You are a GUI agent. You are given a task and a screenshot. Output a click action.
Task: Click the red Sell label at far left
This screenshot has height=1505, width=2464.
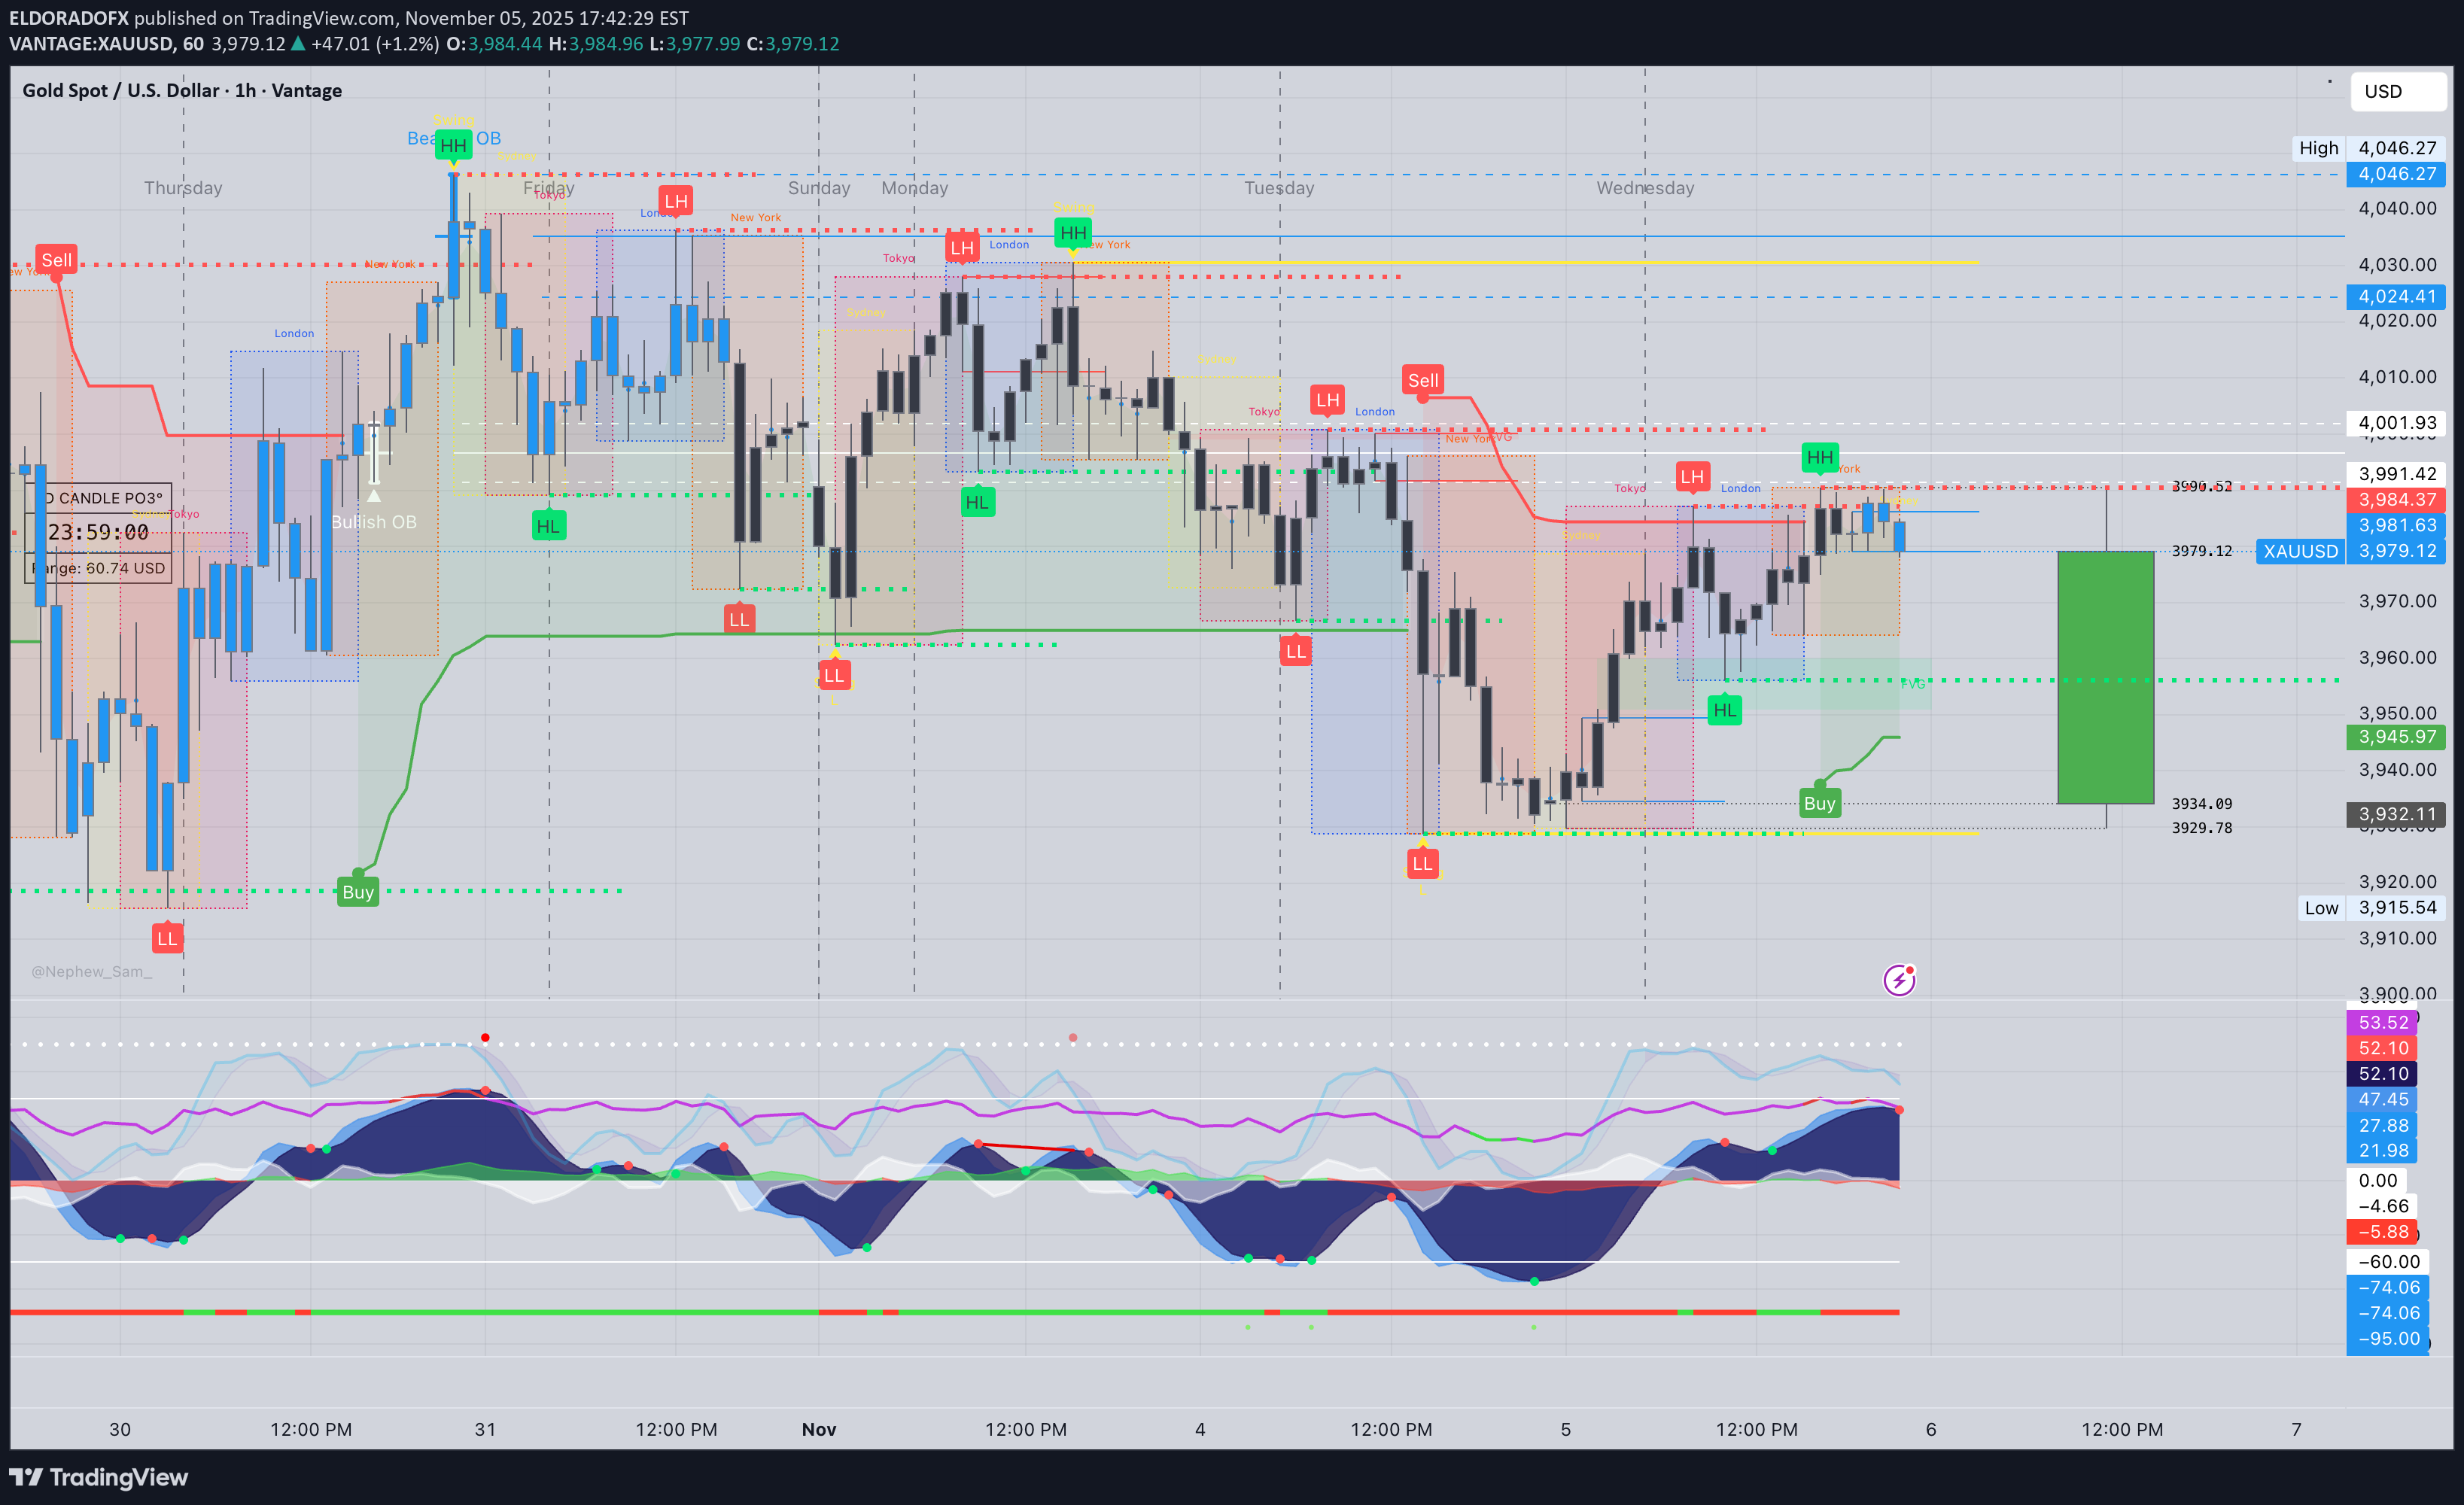tap(56, 260)
